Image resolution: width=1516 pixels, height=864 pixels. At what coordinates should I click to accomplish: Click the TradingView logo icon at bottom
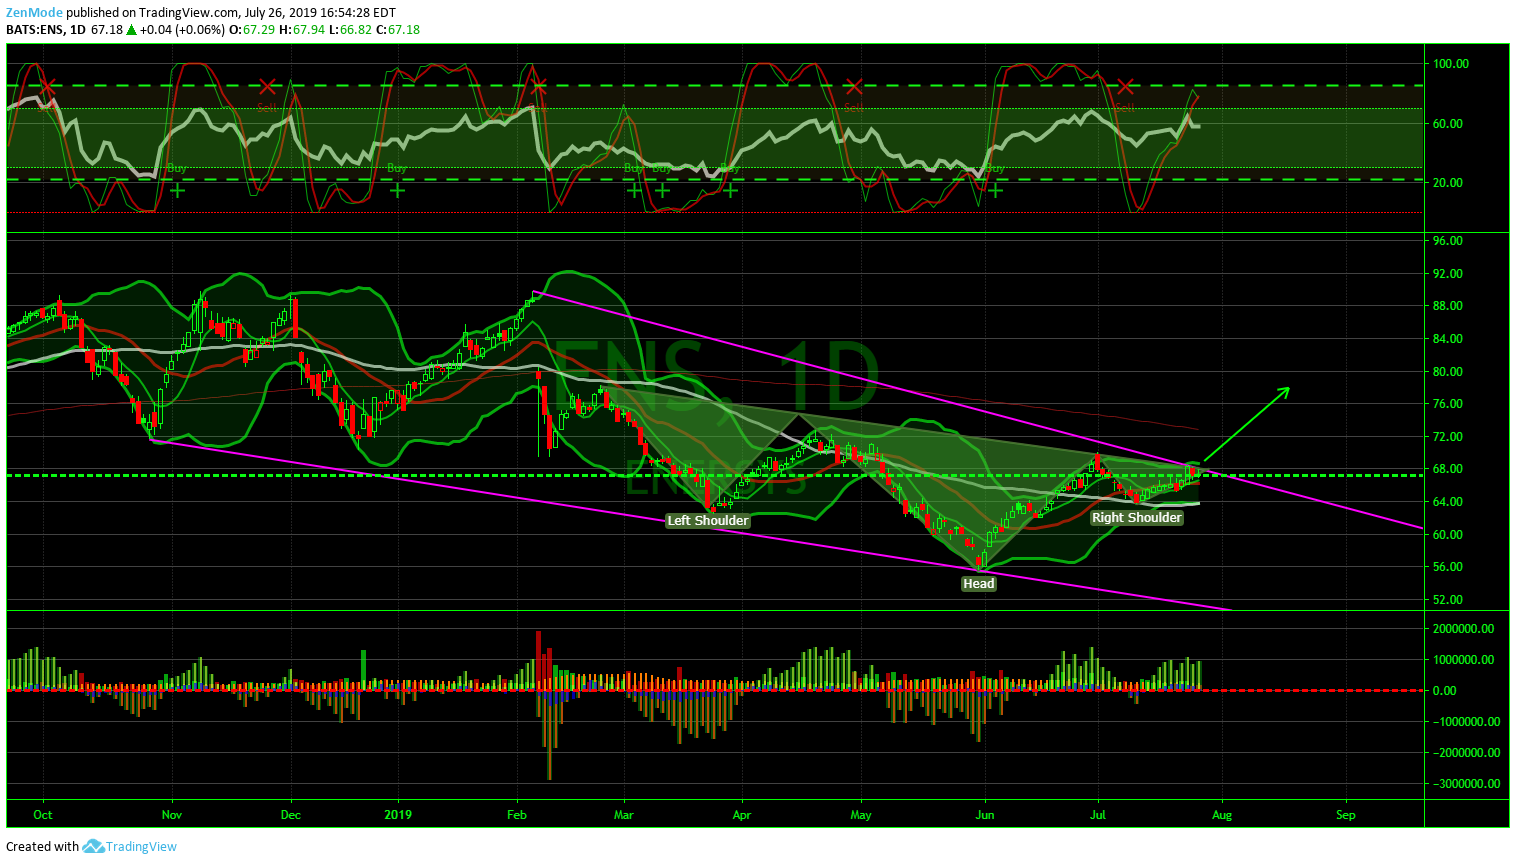pyautogui.click(x=93, y=847)
